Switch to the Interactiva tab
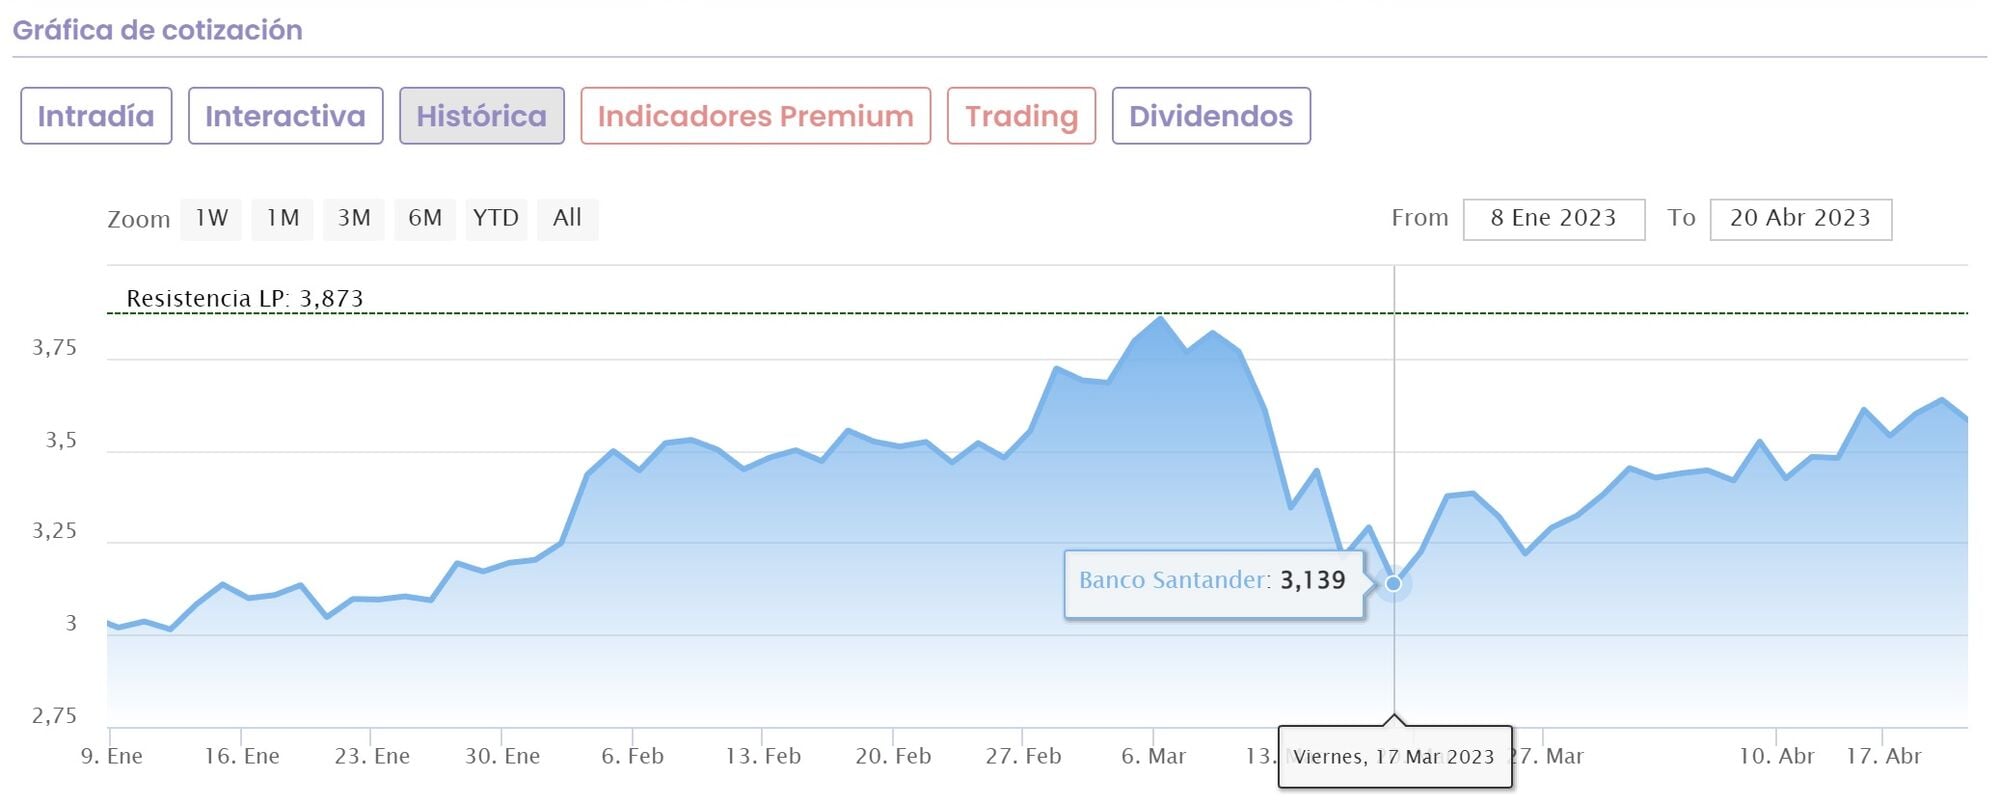 [x=285, y=116]
